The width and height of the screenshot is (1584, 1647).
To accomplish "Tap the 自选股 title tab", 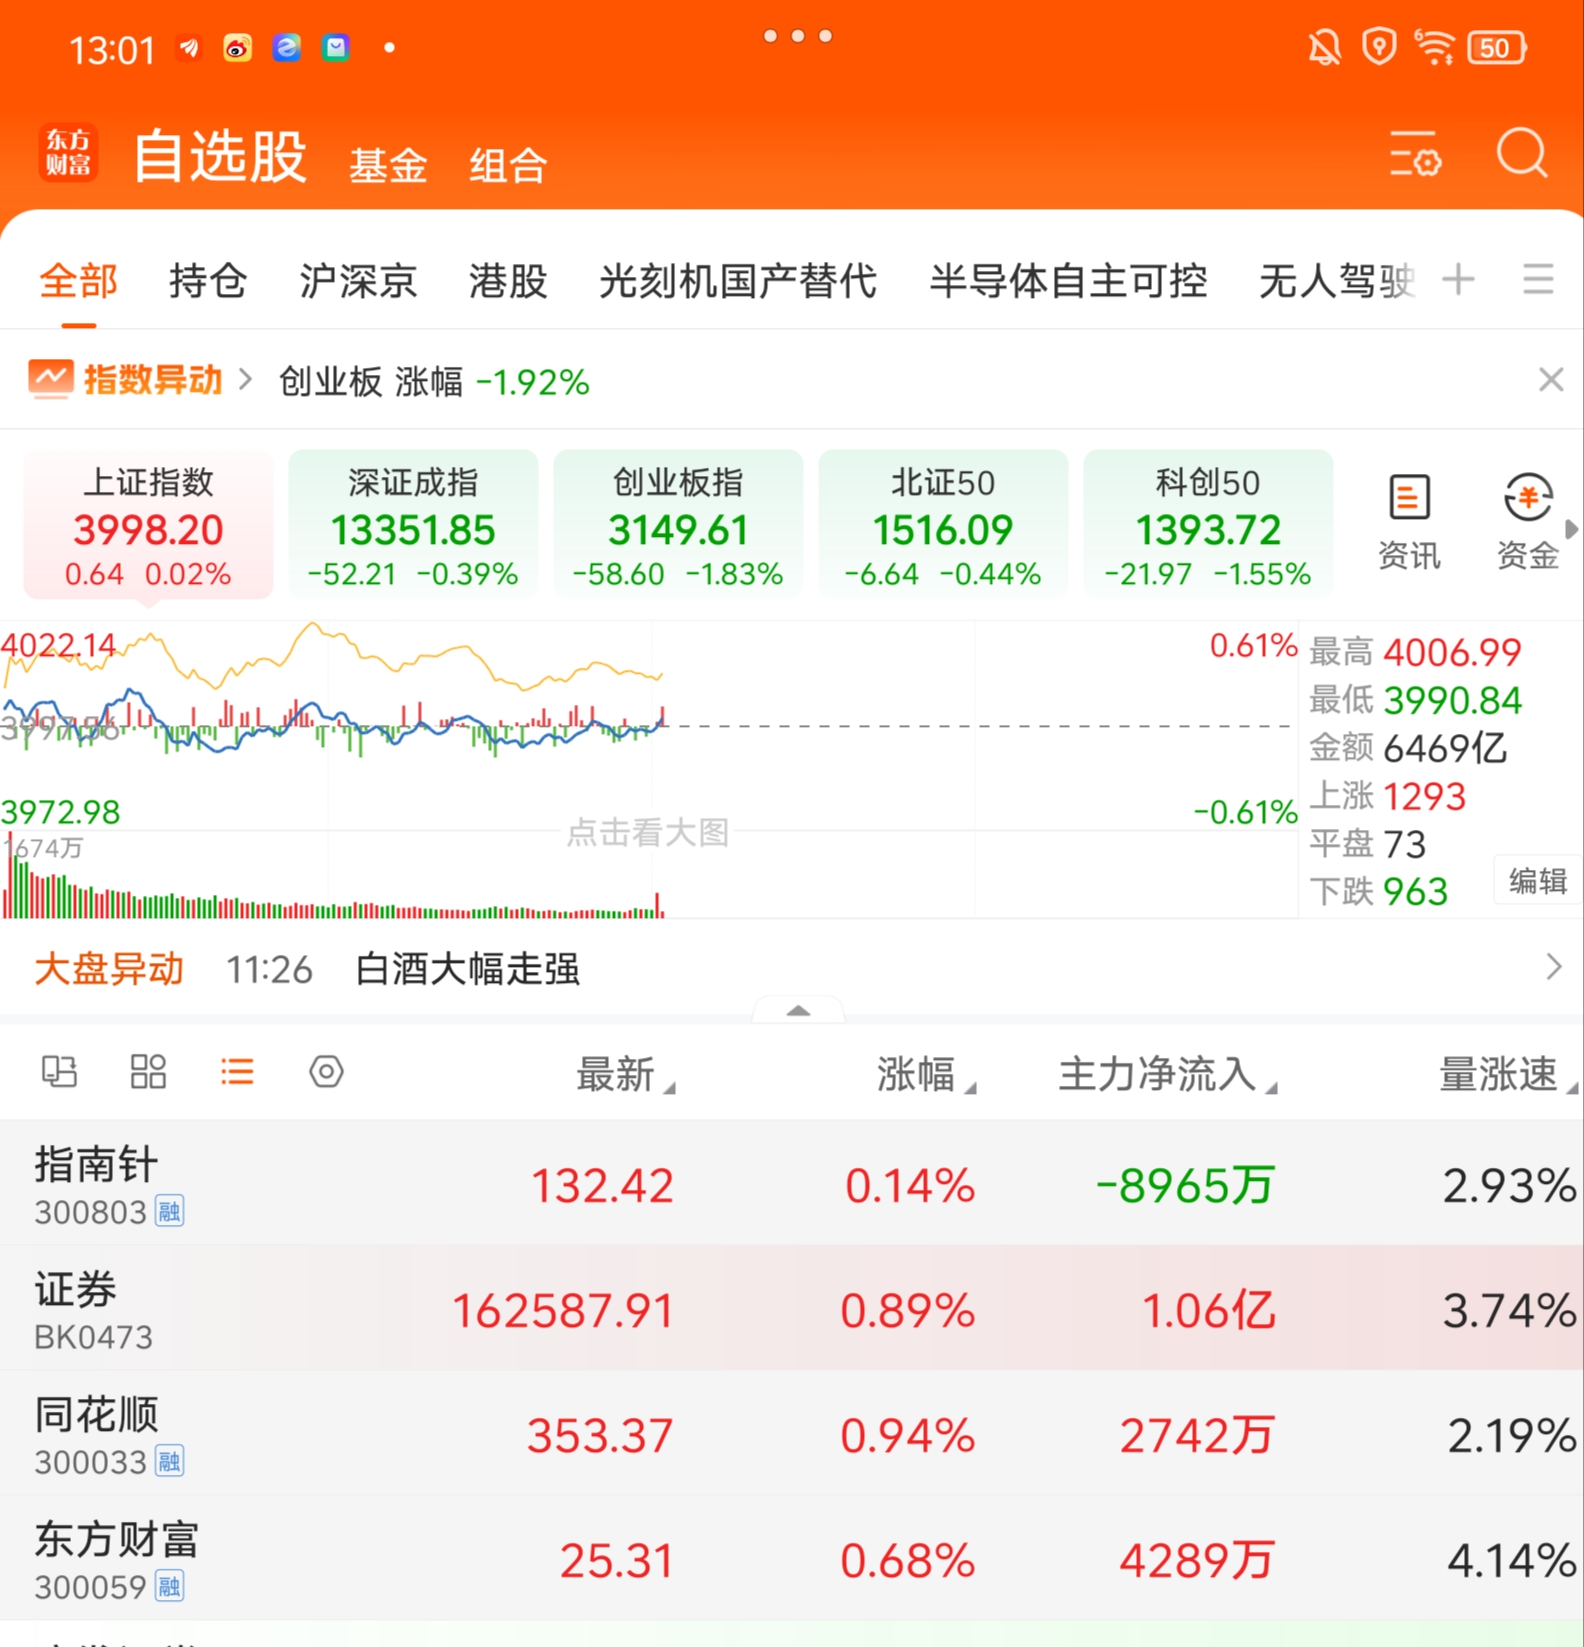I will pyautogui.click(x=220, y=156).
